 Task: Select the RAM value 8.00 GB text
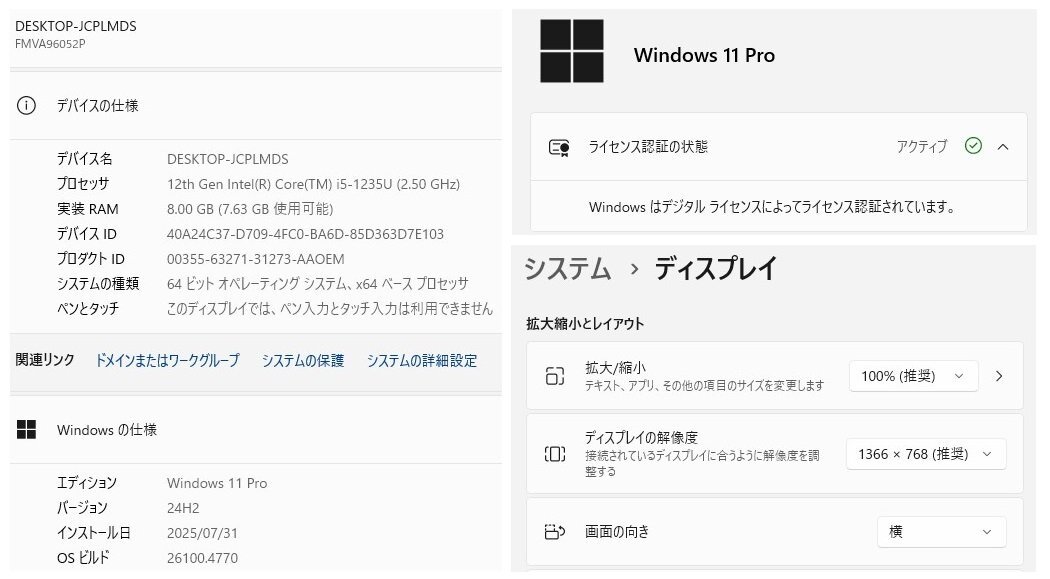[250, 209]
